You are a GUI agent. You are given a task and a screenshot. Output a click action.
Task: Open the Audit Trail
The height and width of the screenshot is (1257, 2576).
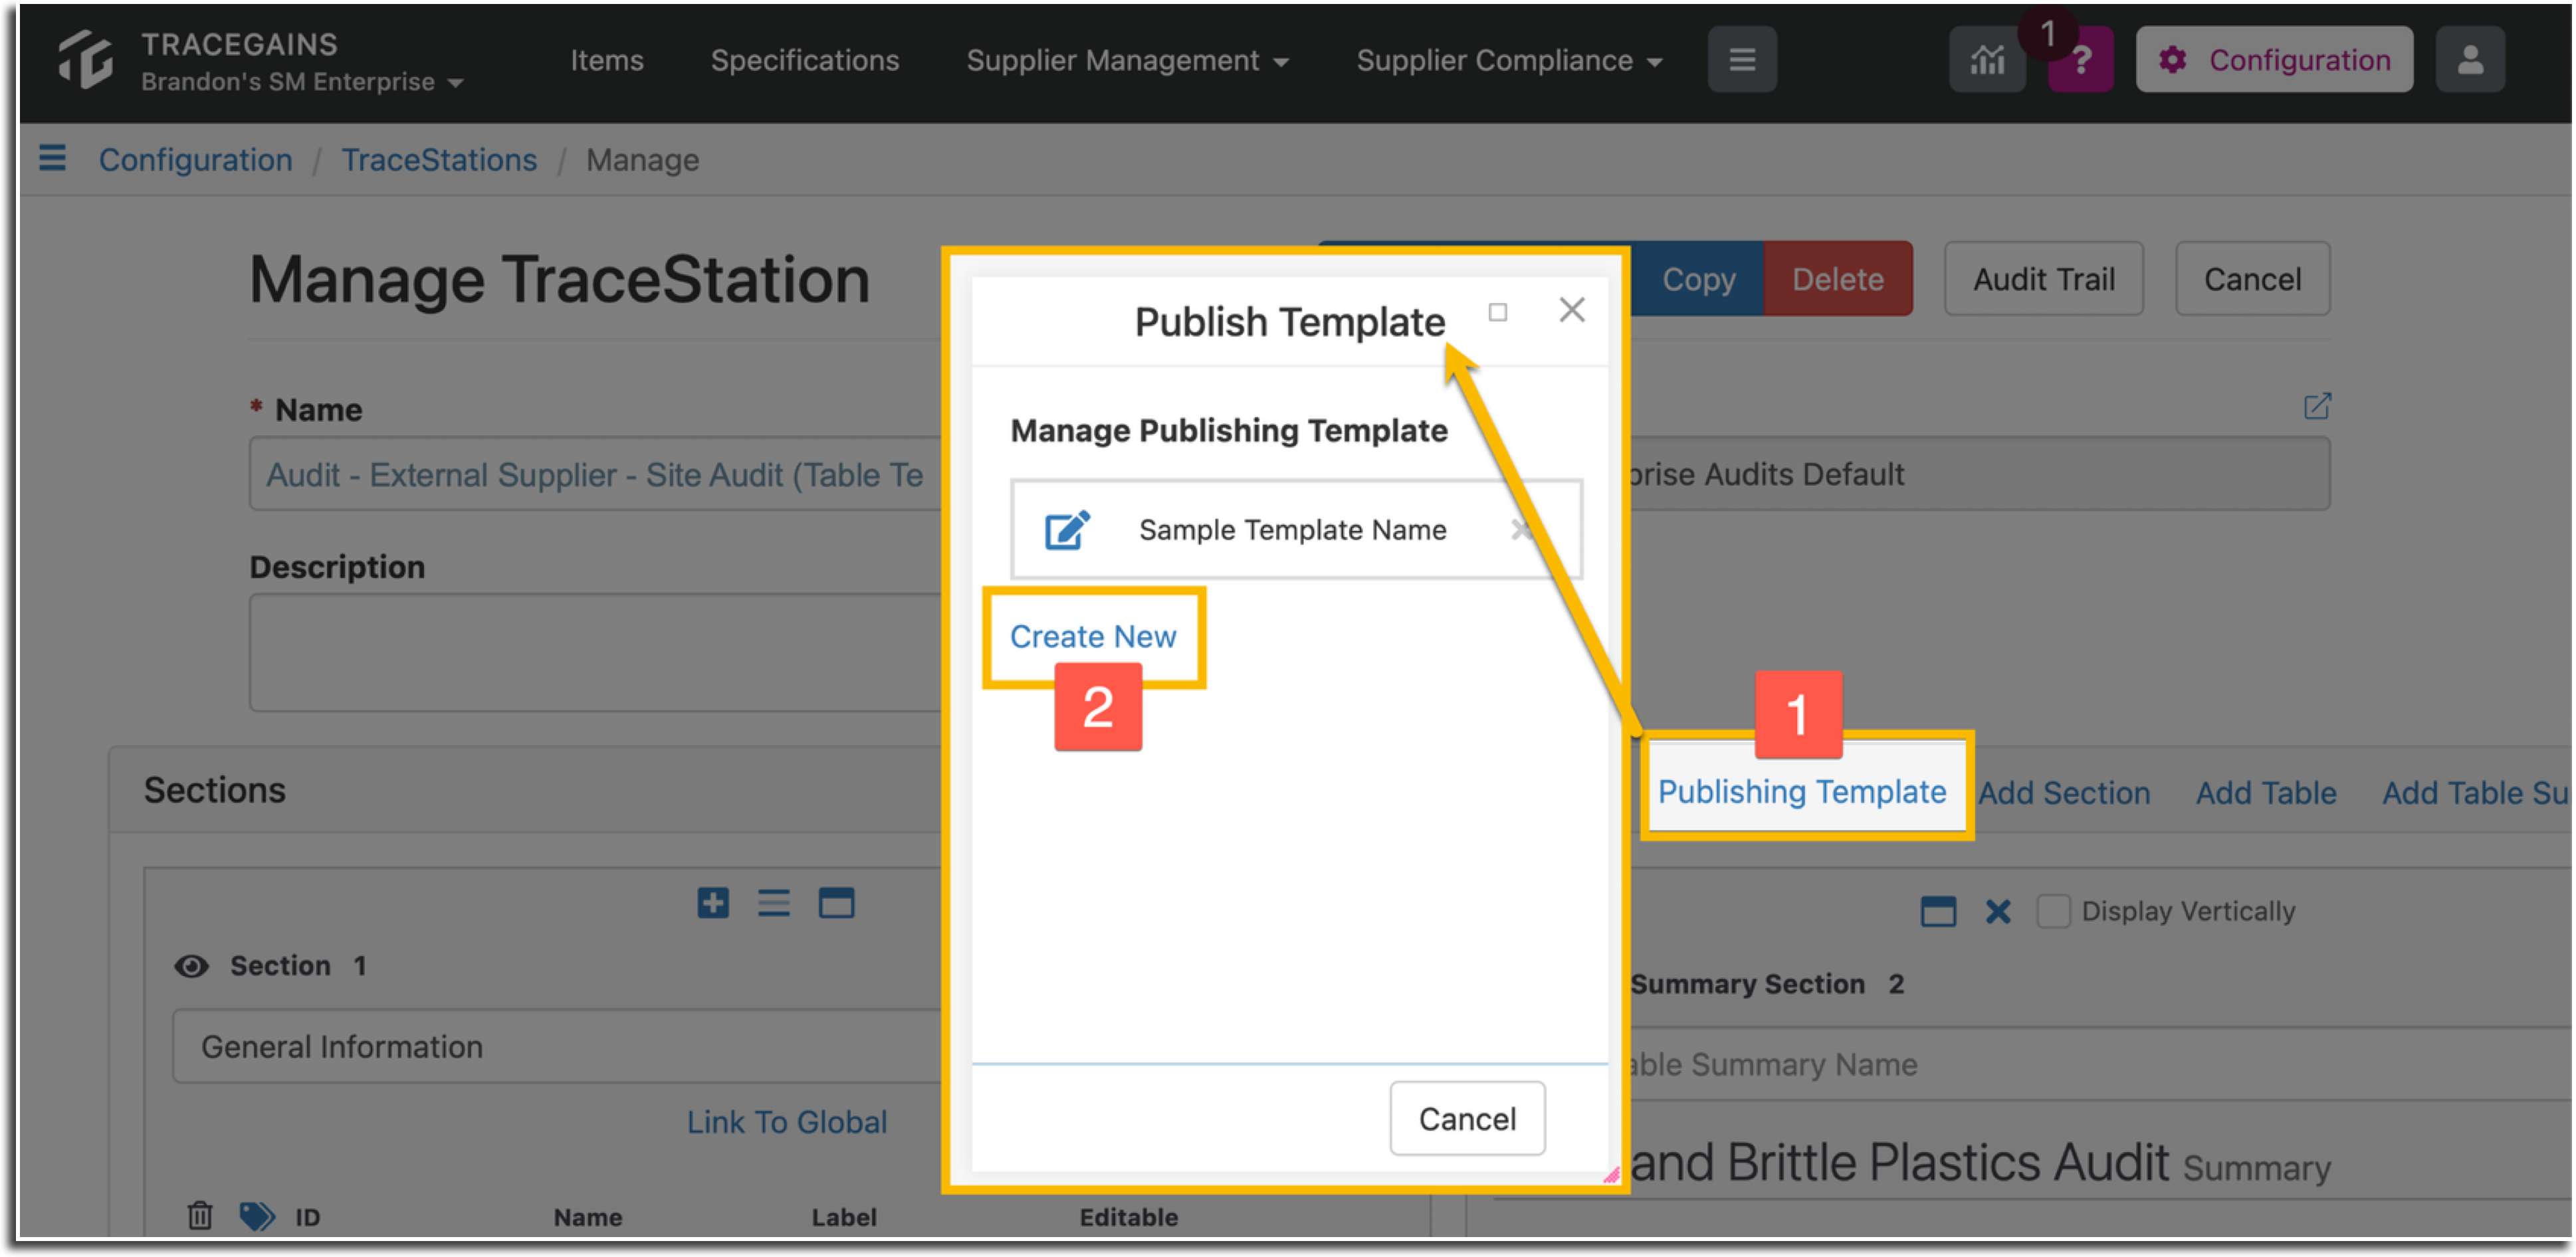click(2043, 279)
